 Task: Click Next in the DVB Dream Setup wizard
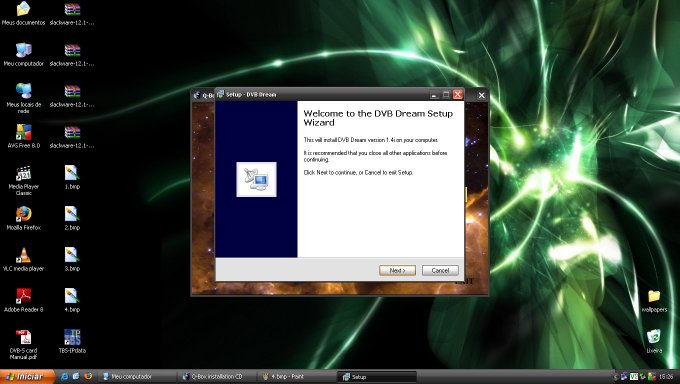click(x=397, y=270)
